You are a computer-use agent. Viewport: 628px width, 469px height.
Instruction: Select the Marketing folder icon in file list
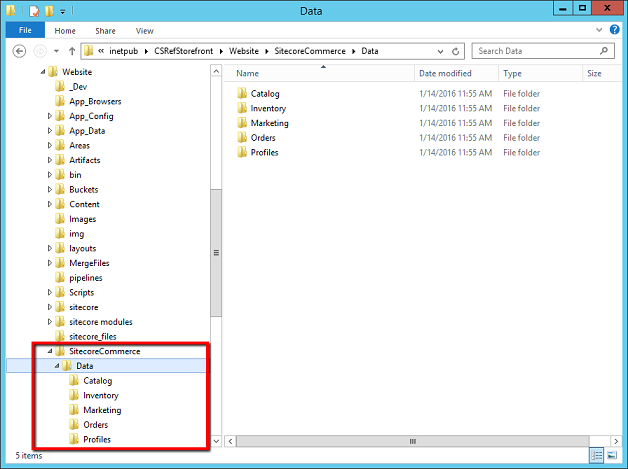[x=242, y=123]
